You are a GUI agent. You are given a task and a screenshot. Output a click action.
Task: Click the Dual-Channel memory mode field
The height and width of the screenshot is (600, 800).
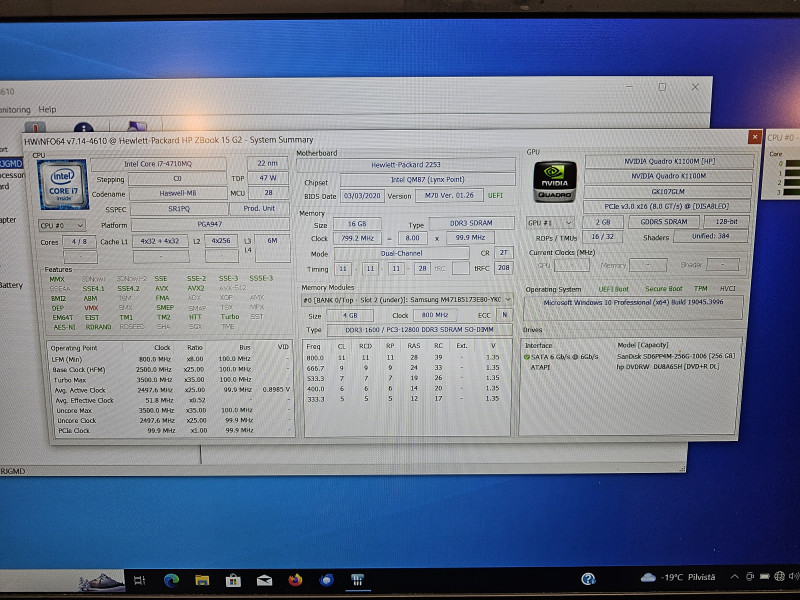402,253
